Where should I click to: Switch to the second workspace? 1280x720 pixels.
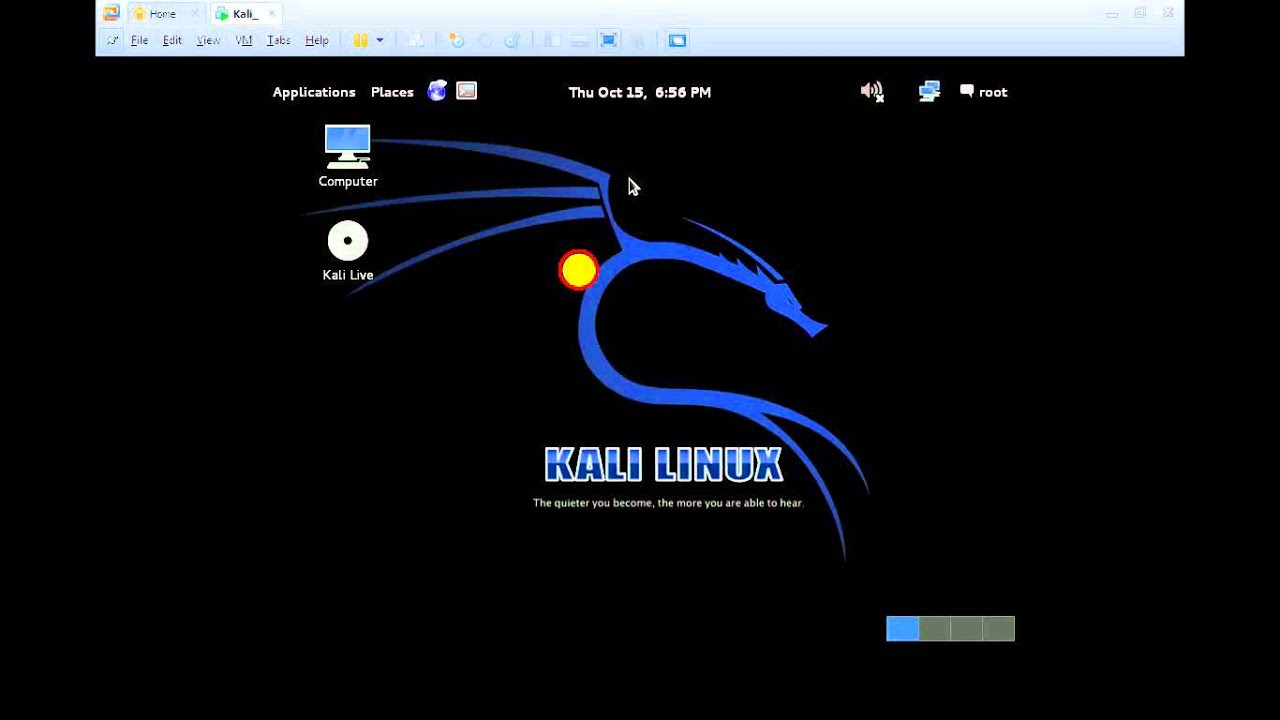point(935,628)
